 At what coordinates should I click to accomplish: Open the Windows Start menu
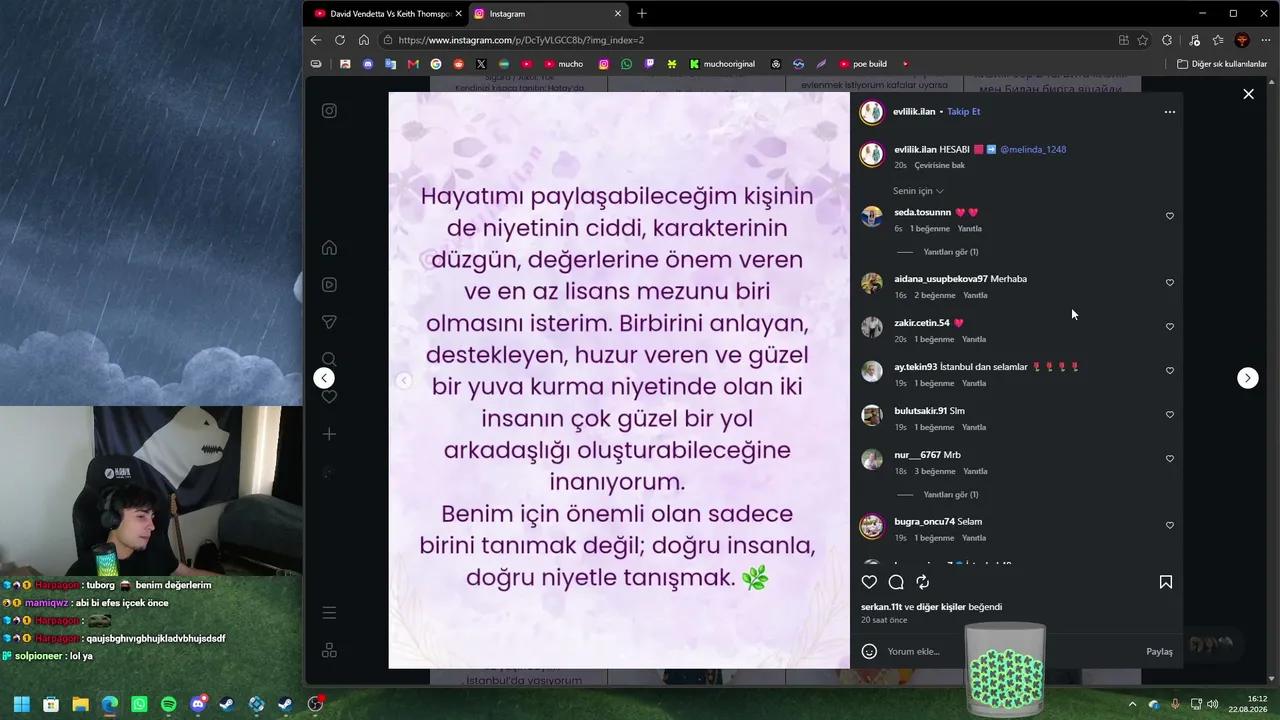pyautogui.click(x=21, y=705)
